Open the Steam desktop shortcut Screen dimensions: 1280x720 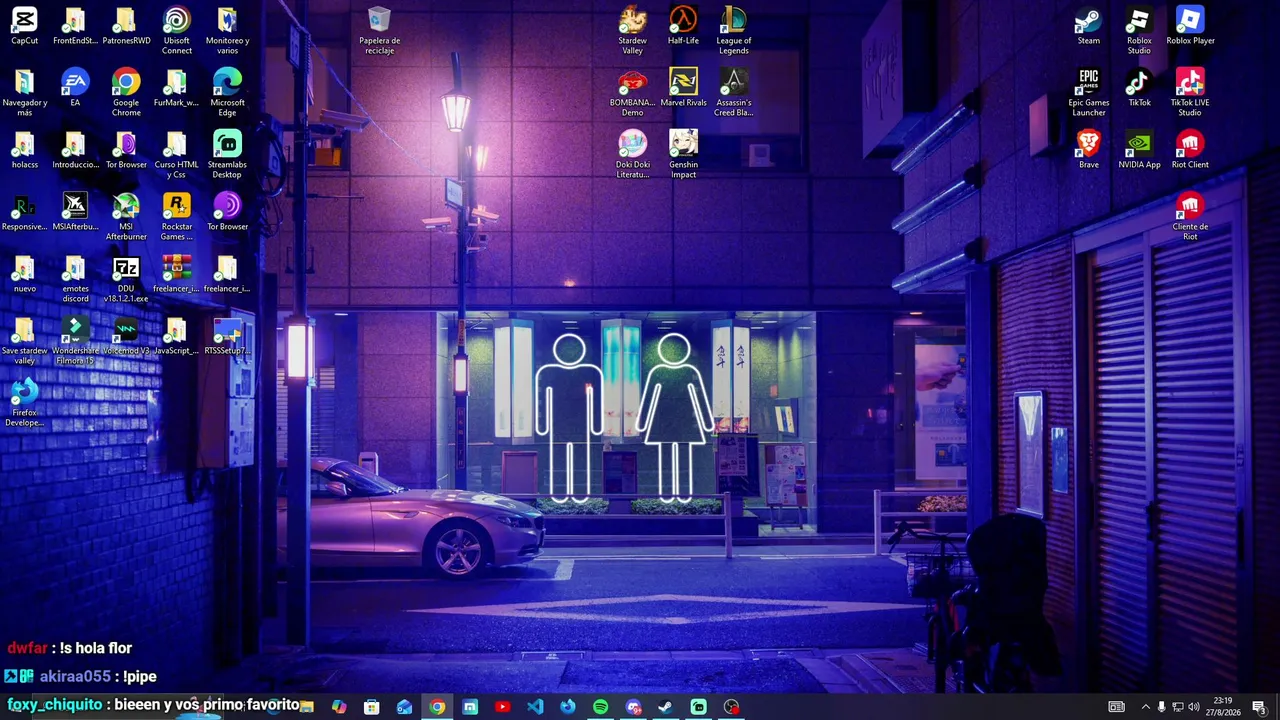coord(1088,26)
